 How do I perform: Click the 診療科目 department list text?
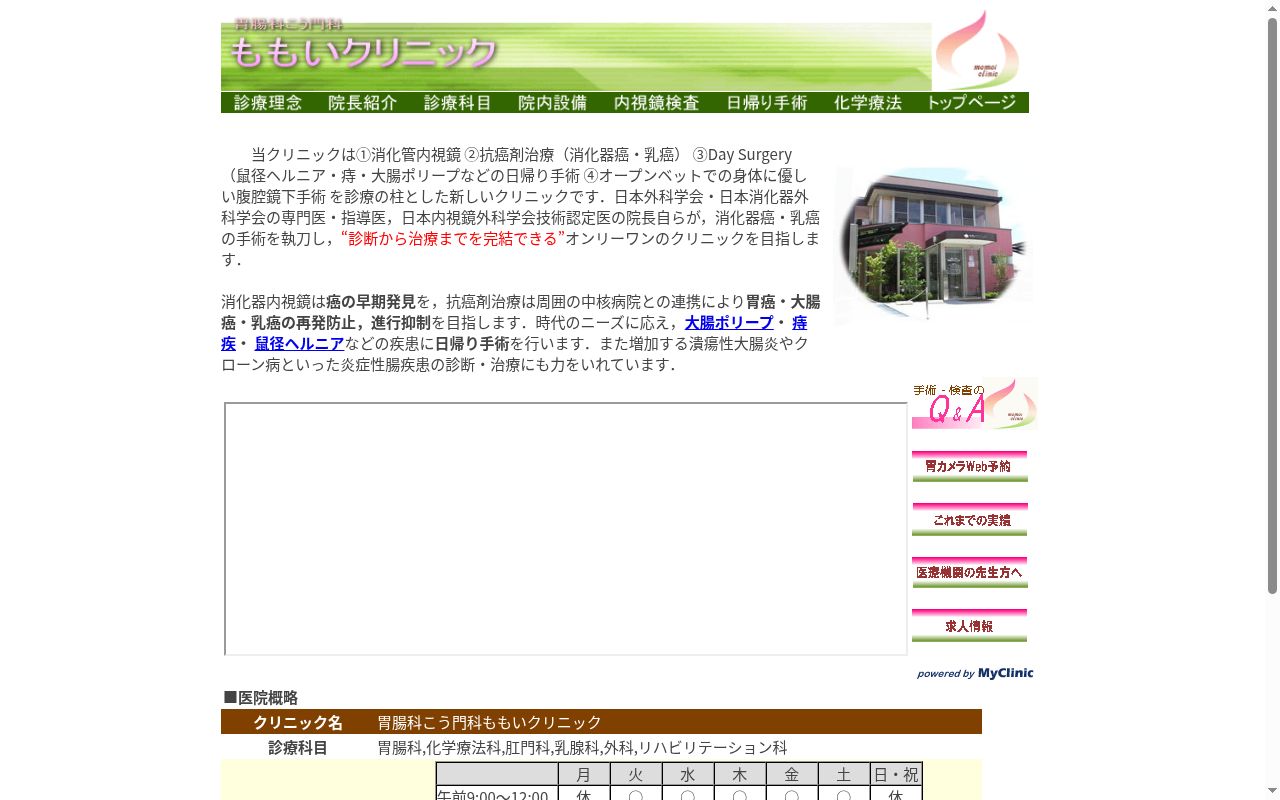[x=582, y=747]
